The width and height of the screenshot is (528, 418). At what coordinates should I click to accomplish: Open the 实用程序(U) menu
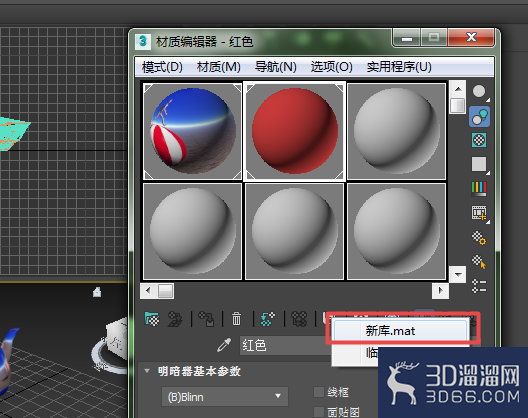click(399, 67)
